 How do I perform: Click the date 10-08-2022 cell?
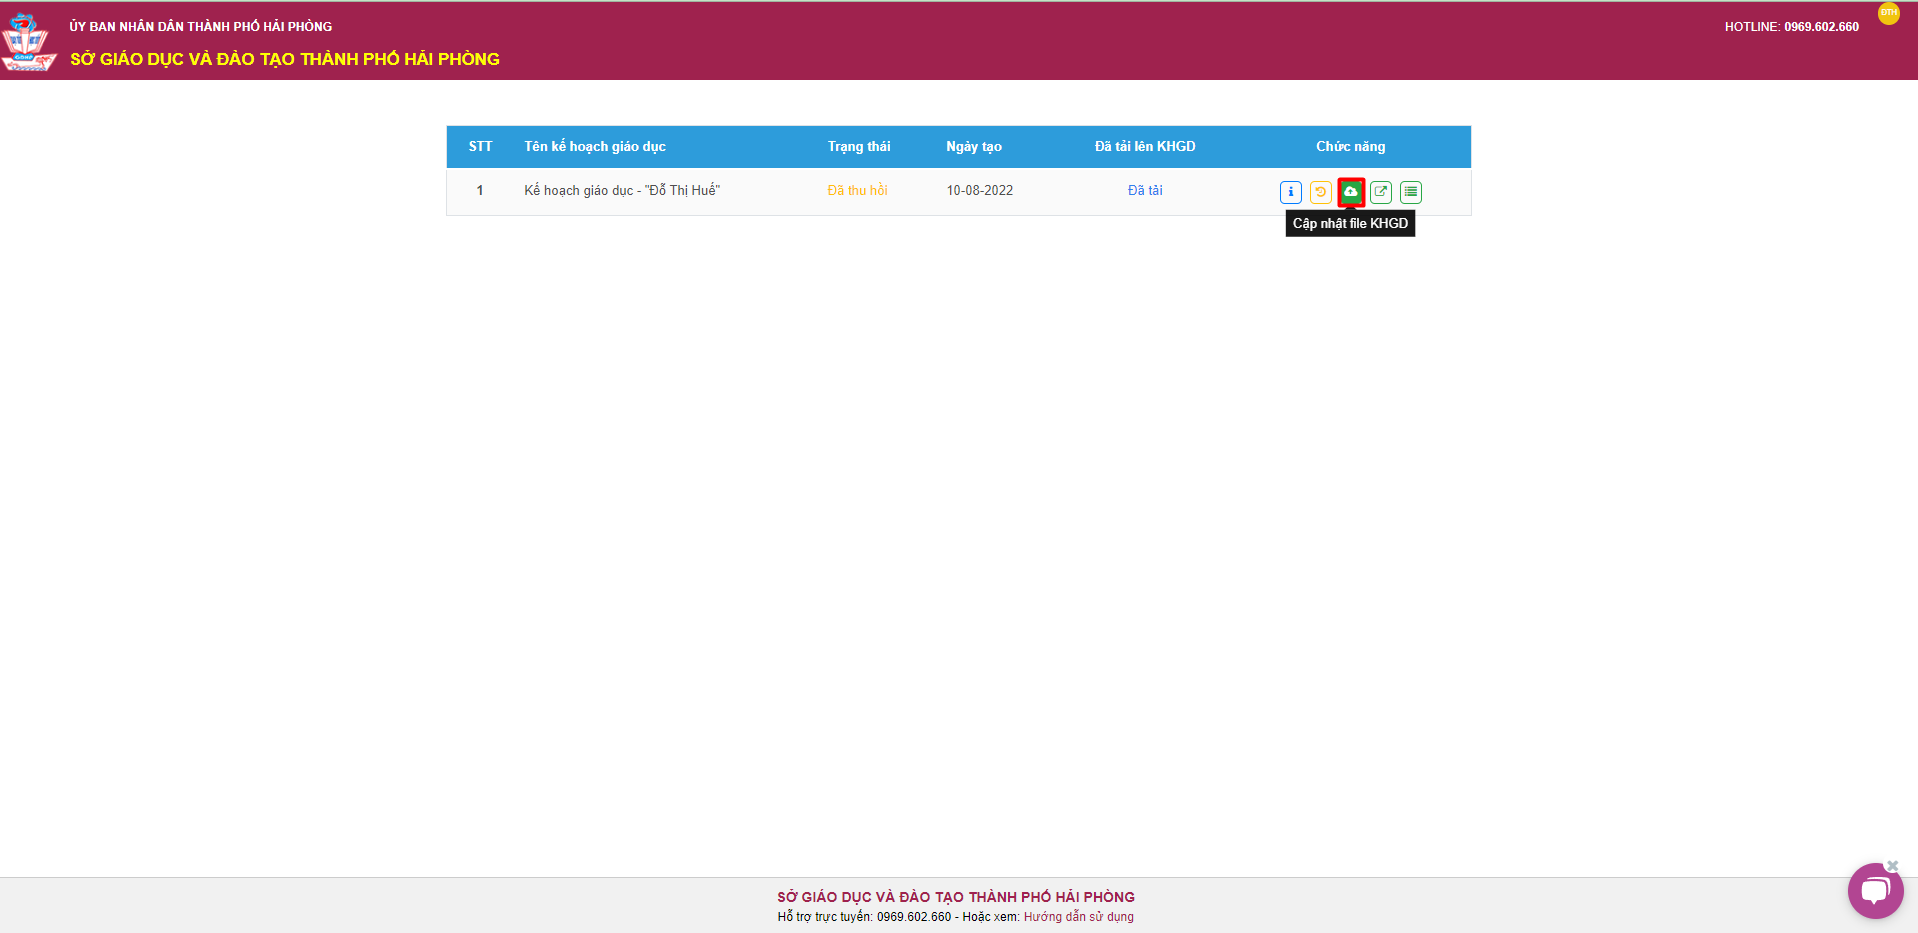979,191
